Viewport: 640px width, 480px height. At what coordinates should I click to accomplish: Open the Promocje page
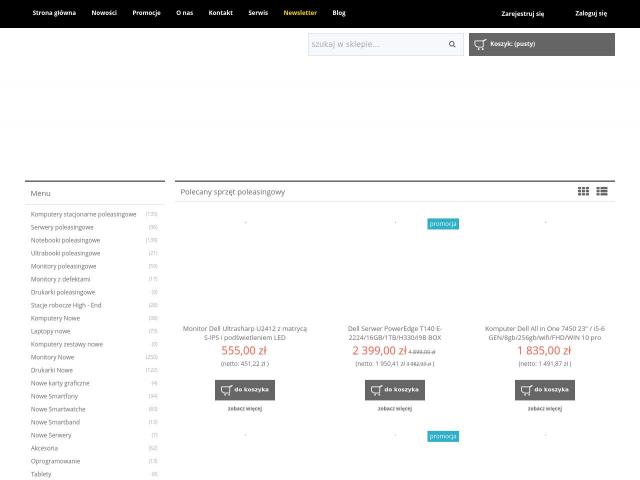(147, 13)
